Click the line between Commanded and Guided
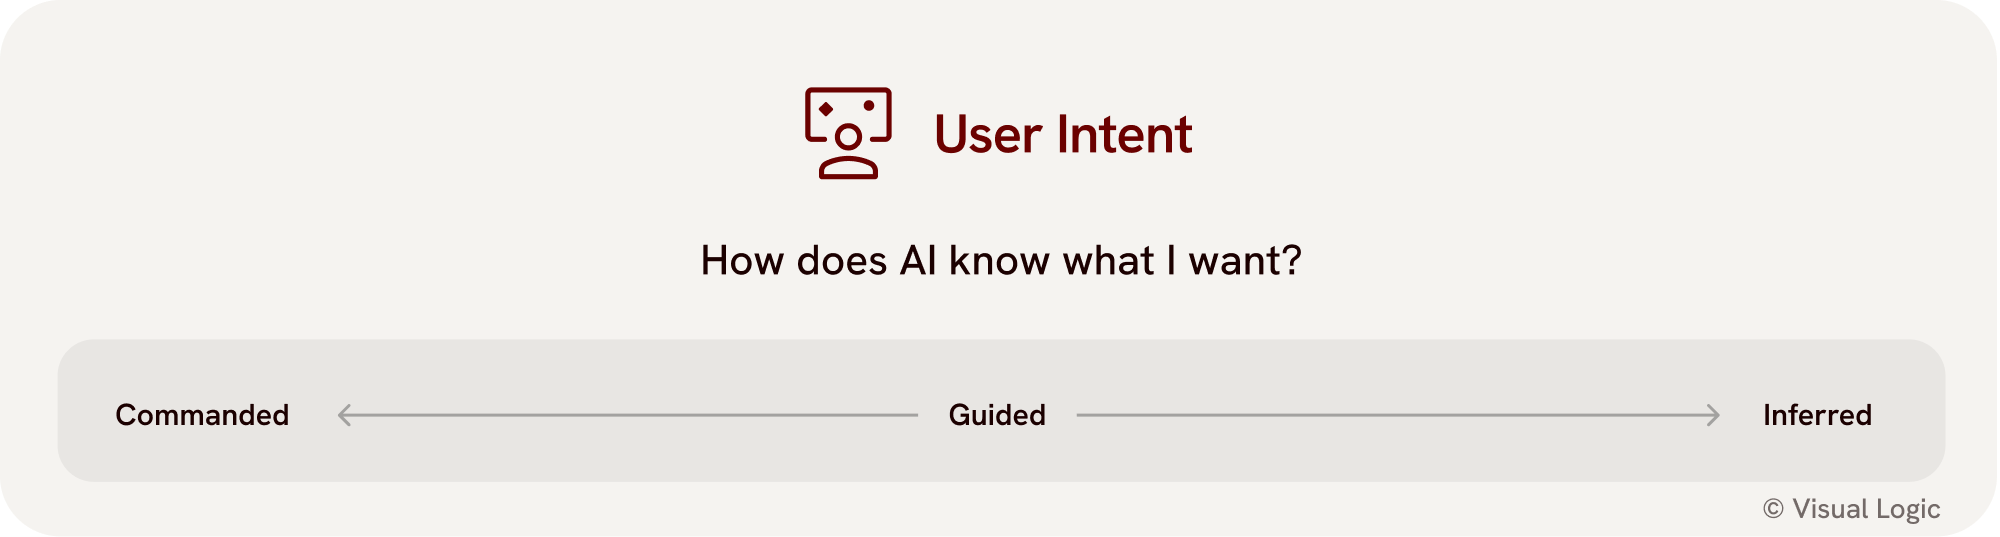2000x537 pixels. [x=630, y=415]
